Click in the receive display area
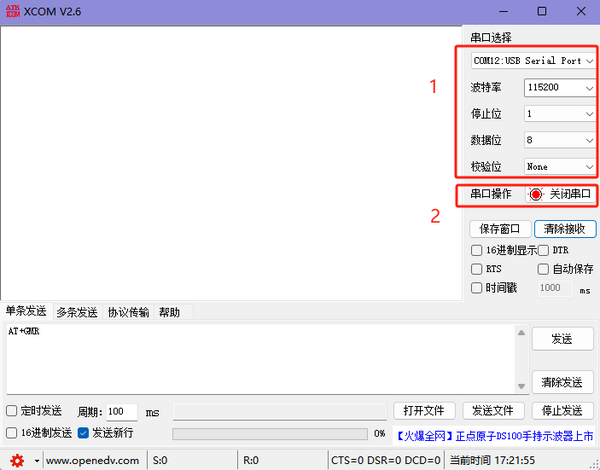The height and width of the screenshot is (470, 600). 231,163
